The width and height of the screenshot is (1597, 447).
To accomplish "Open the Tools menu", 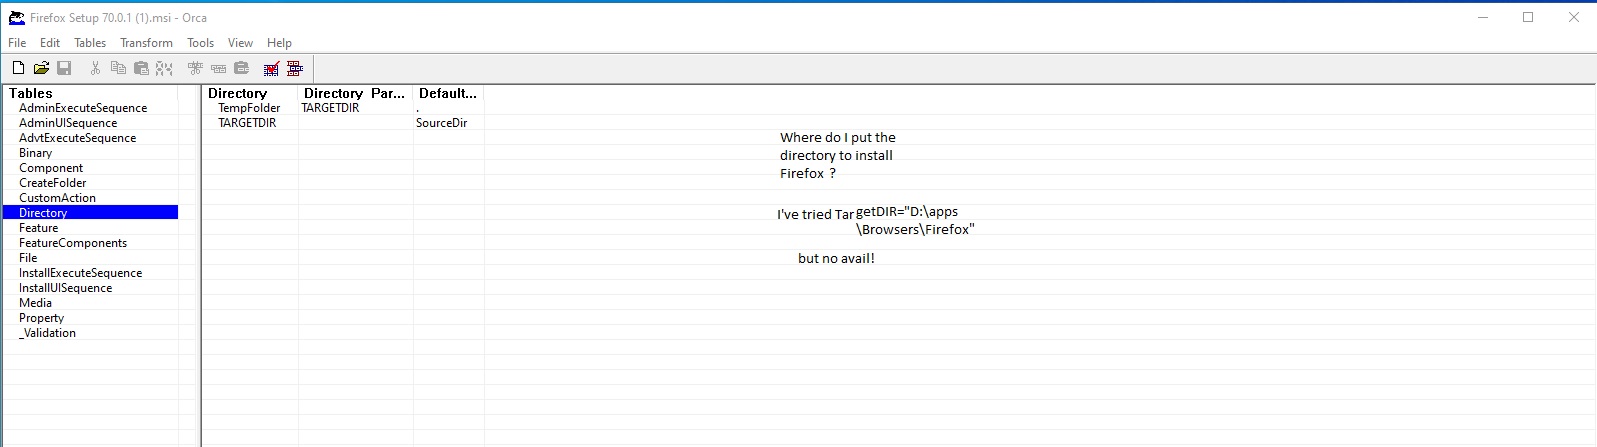I will click(200, 43).
